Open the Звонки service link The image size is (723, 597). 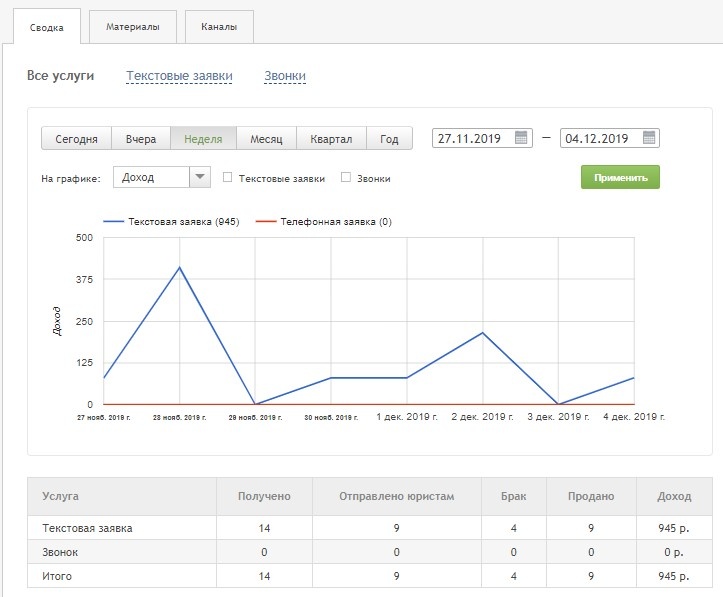point(285,76)
